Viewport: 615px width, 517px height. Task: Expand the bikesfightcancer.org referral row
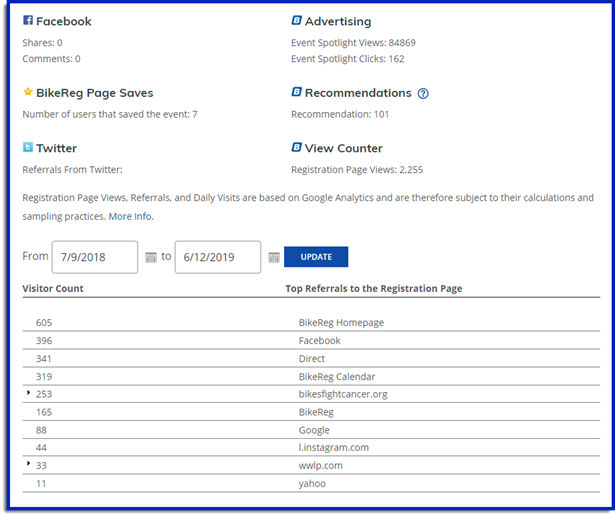tap(28, 392)
